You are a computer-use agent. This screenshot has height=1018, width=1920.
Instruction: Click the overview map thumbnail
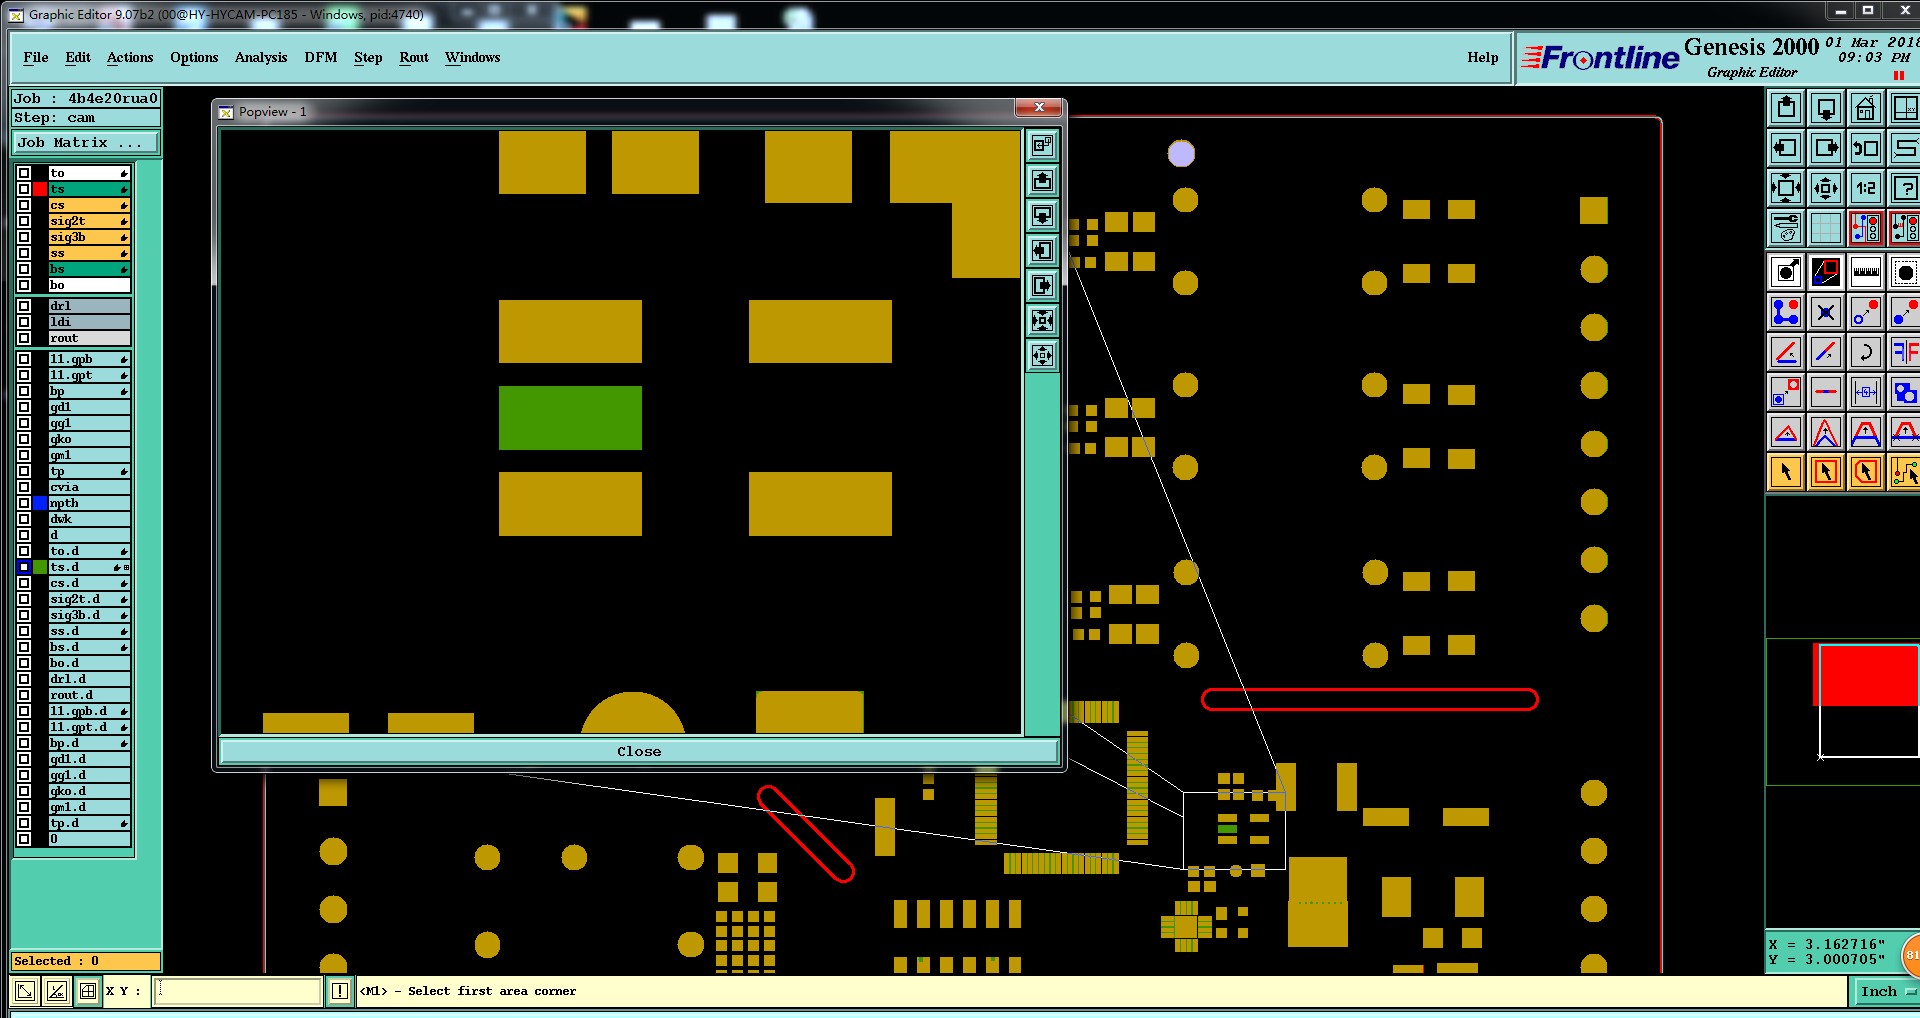[x=1843, y=711]
